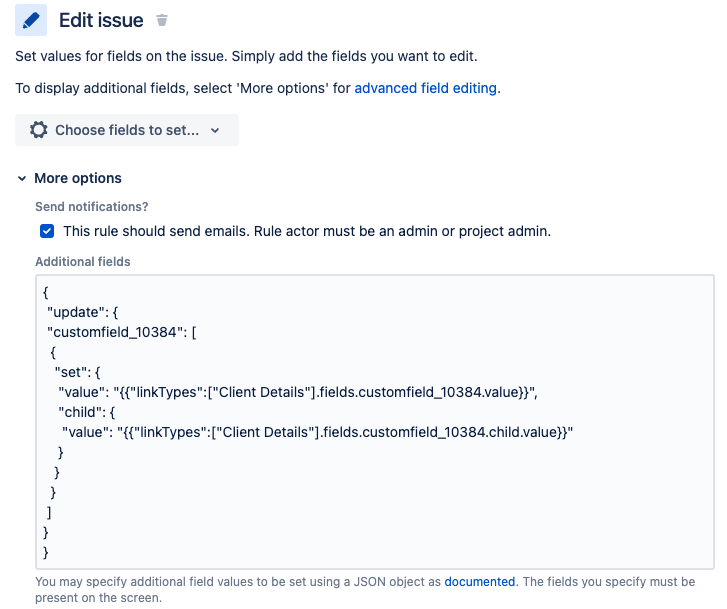
Task: Click the Additional fields label
Action: click(83, 262)
